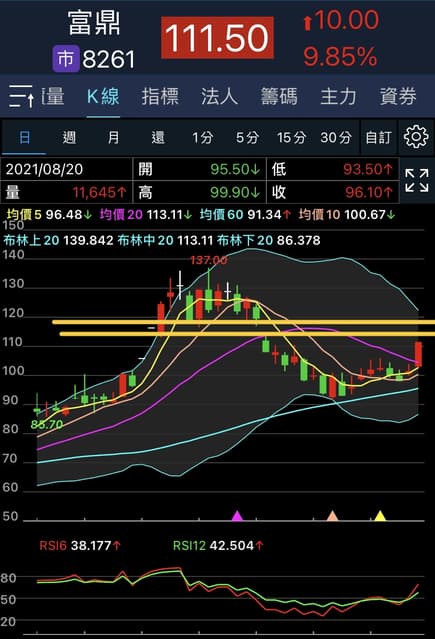Tap the purple 市 market badge
This screenshot has height=639, width=435.
(66, 59)
